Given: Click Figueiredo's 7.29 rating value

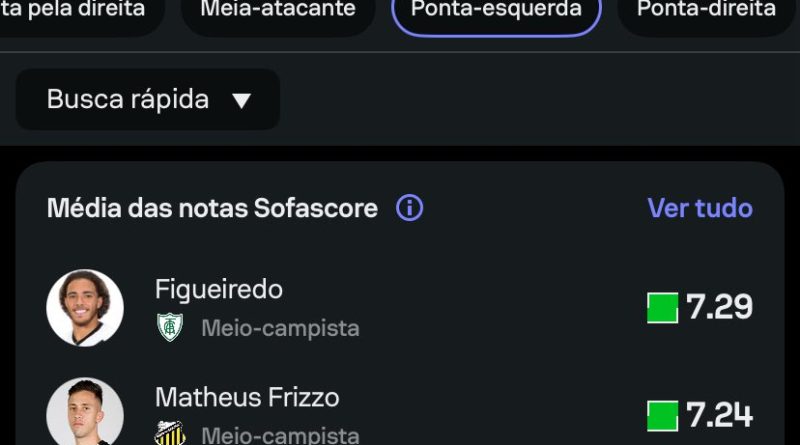Looking at the screenshot, I should pos(719,307).
